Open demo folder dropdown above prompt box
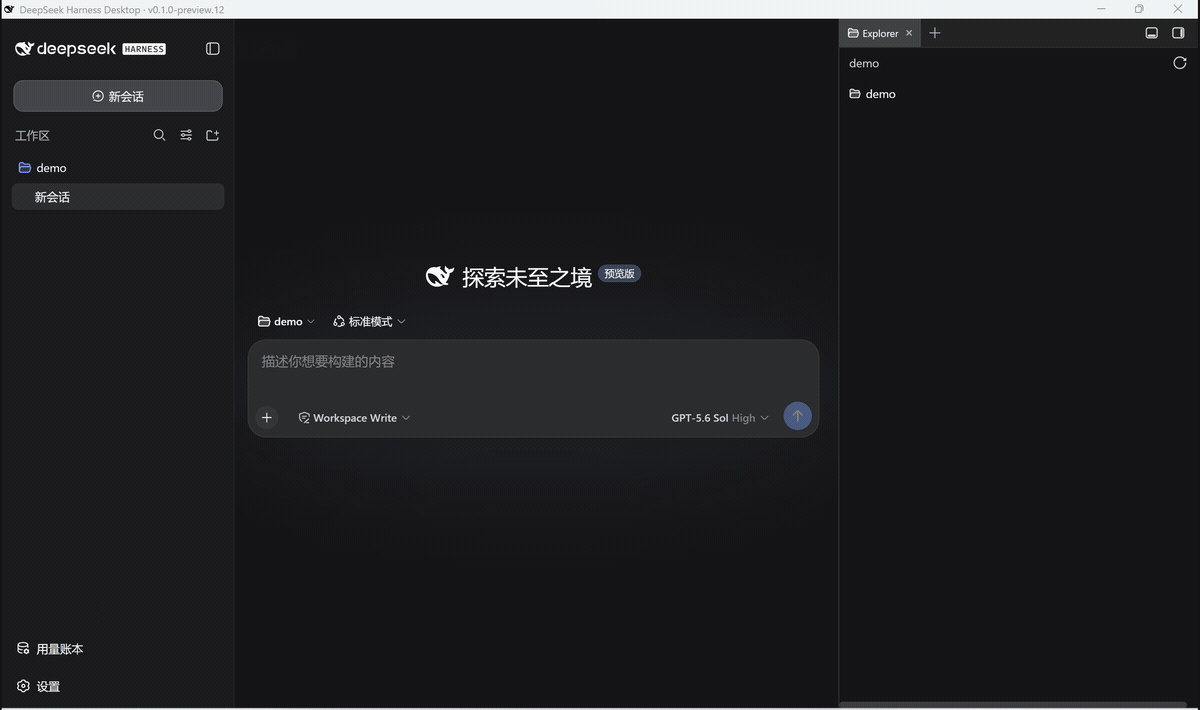Screen dimensions: 1200x710 pyautogui.click(x=286, y=321)
